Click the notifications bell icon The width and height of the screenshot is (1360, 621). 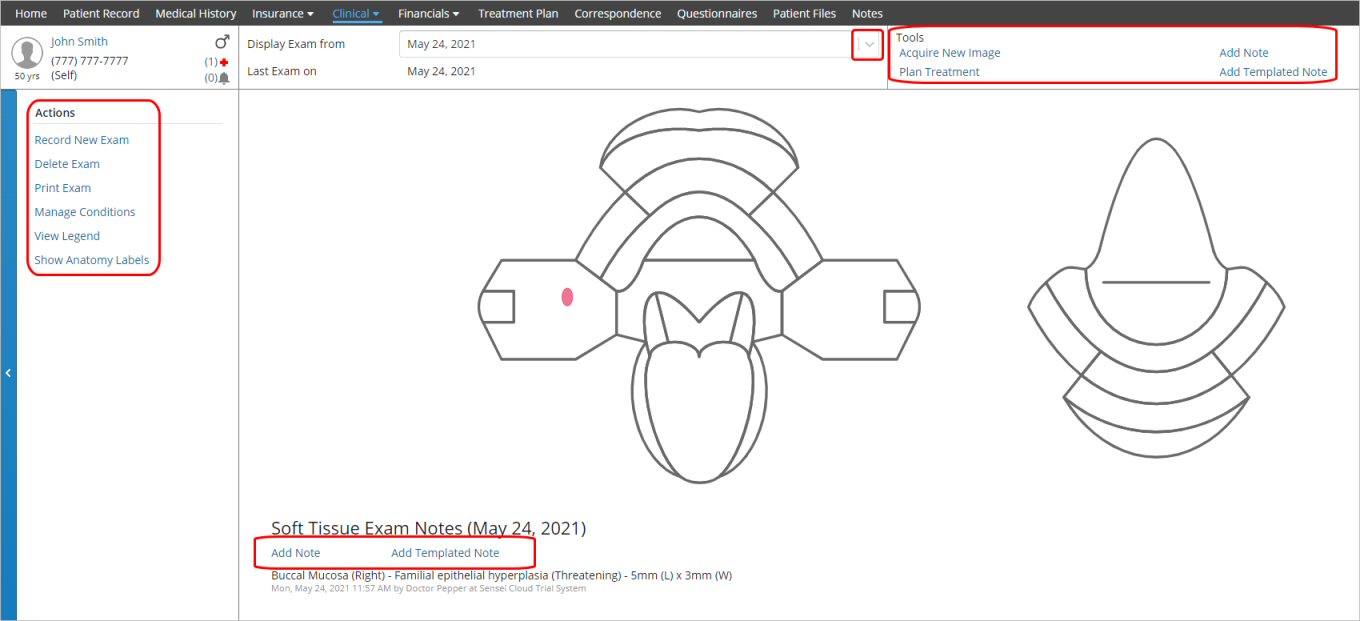point(224,78)
